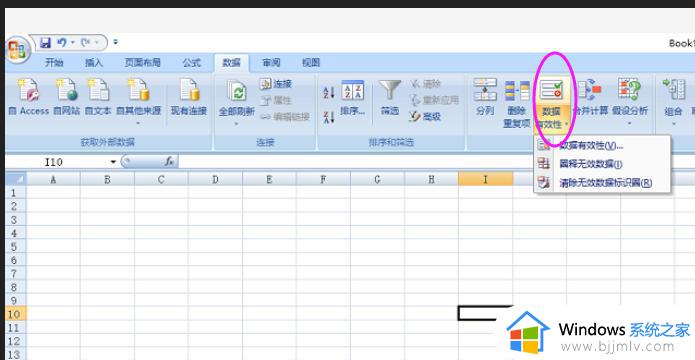Choose 清除无效数据标识圈 menu item
695x360 pixels.
pyautogui.click(x=602, y=182)
